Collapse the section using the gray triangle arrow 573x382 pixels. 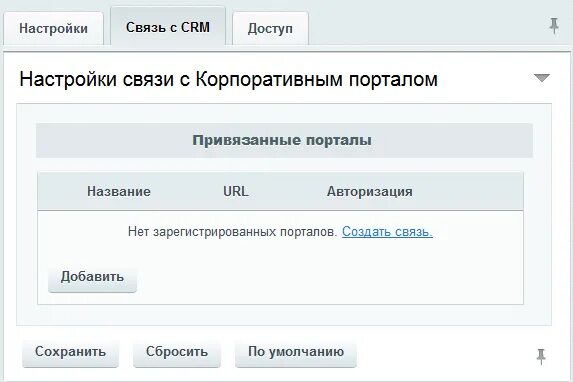tap(542, 77)
